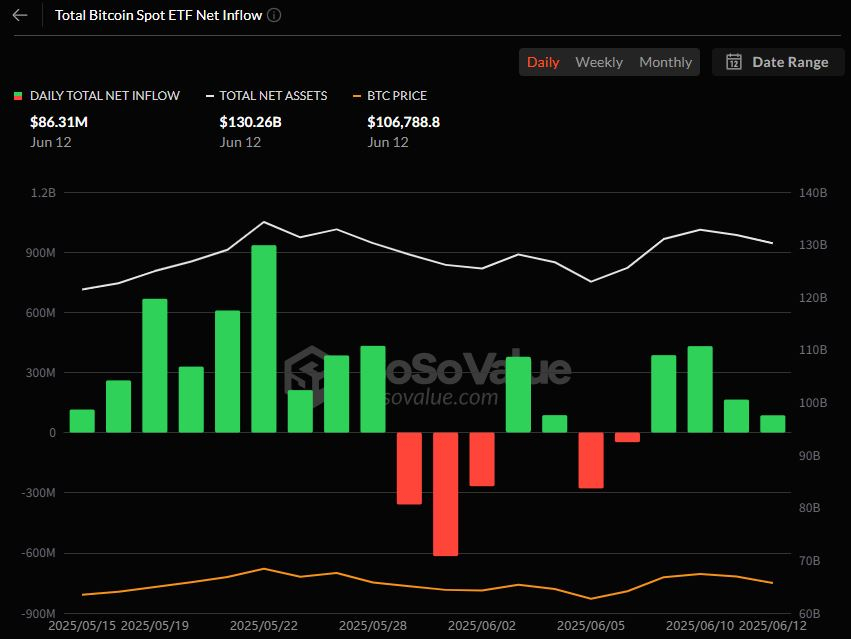The width and height of the screenshot is (851, 639).
Task: Click the last green bar for 2025/06/12
Action: click(x=772, y=424)
